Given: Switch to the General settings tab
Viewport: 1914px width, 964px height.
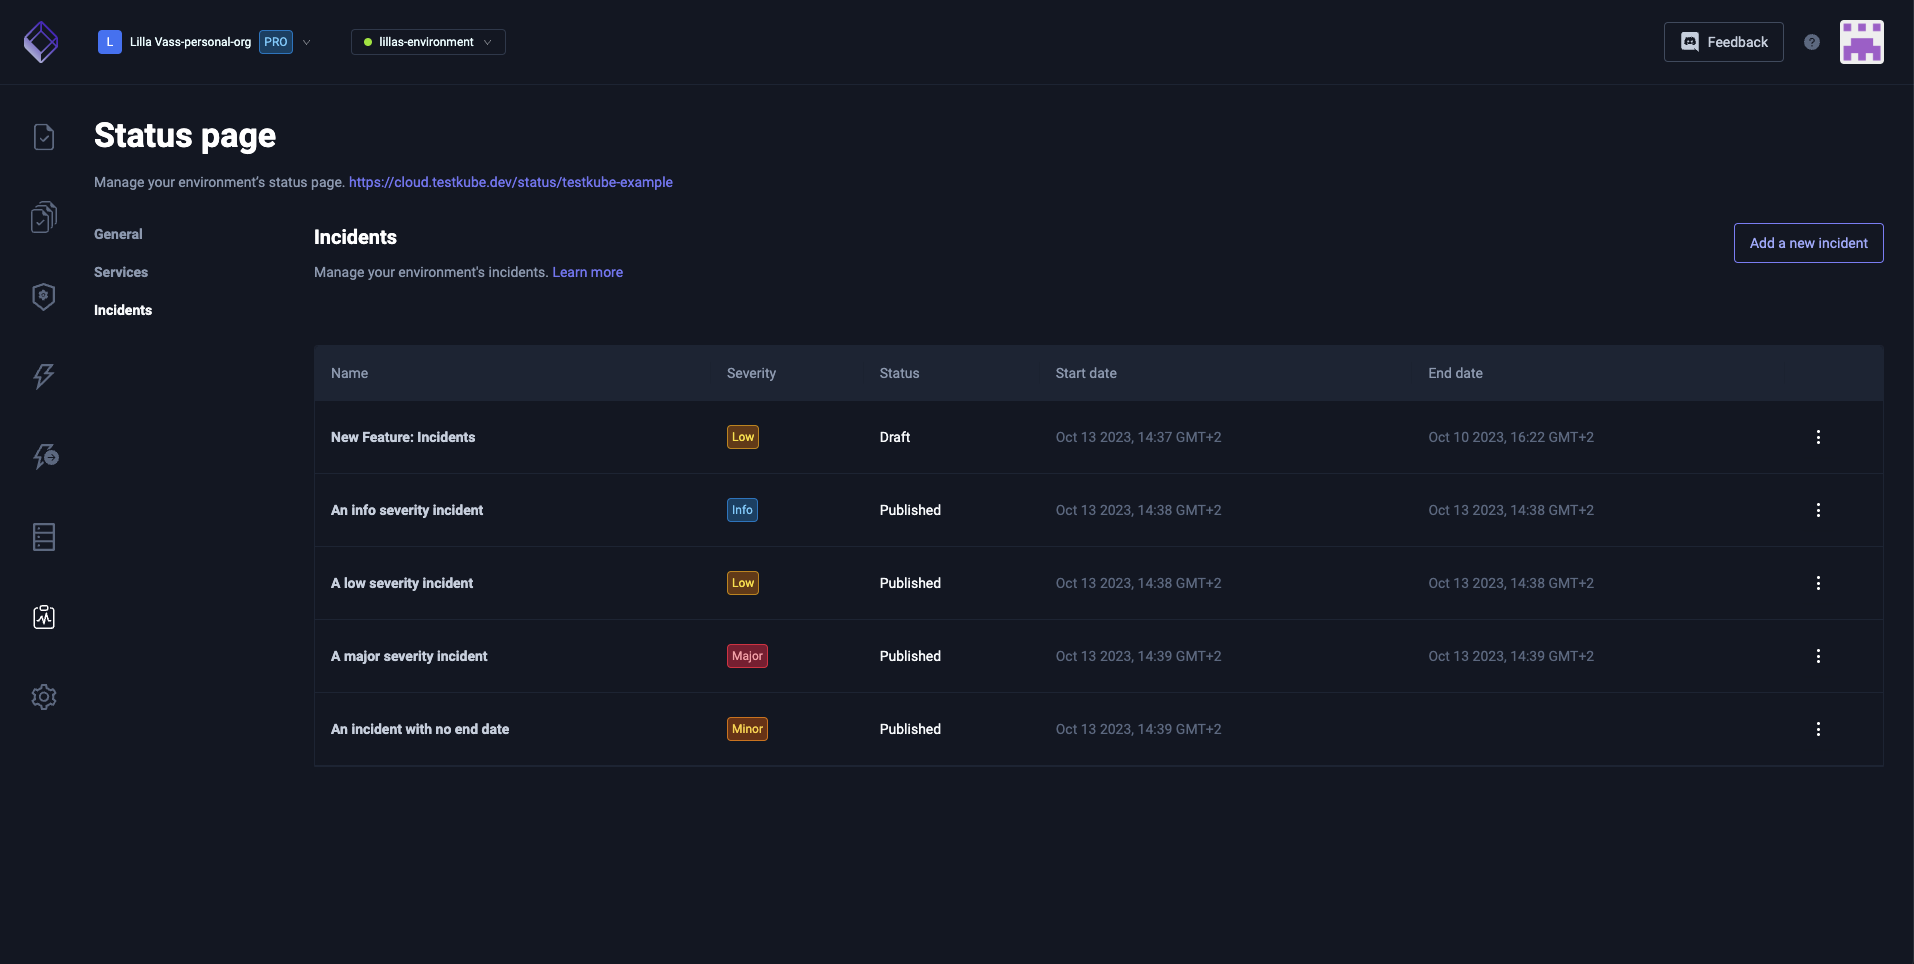Looking at the screenshot, I should pos(118,234).
